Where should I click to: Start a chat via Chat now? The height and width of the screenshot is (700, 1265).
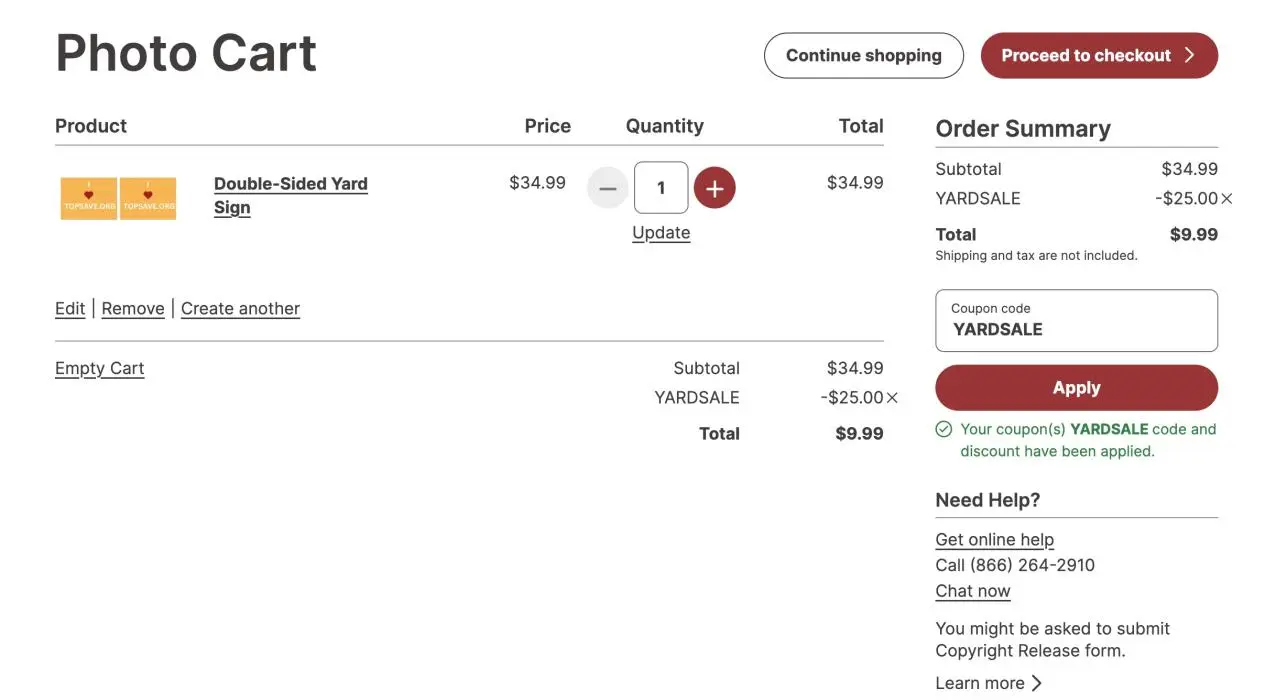(972, 591)
